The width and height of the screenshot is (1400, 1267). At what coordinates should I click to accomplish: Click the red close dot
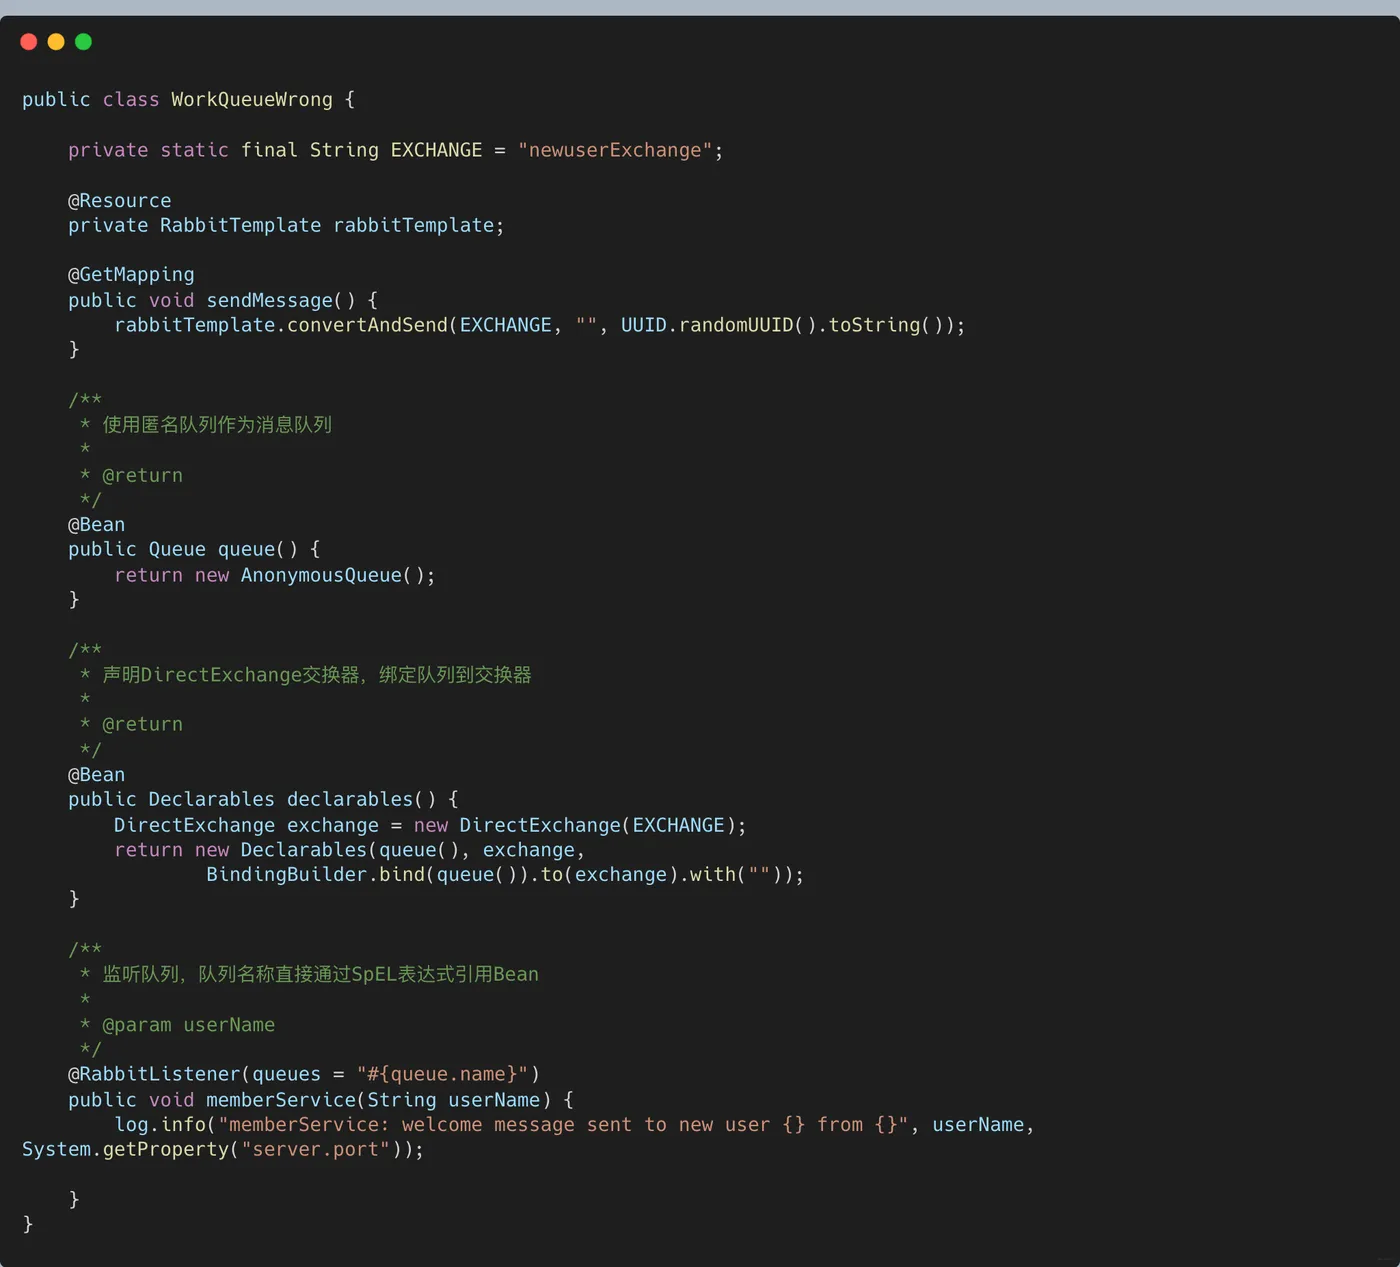point(29,41)
